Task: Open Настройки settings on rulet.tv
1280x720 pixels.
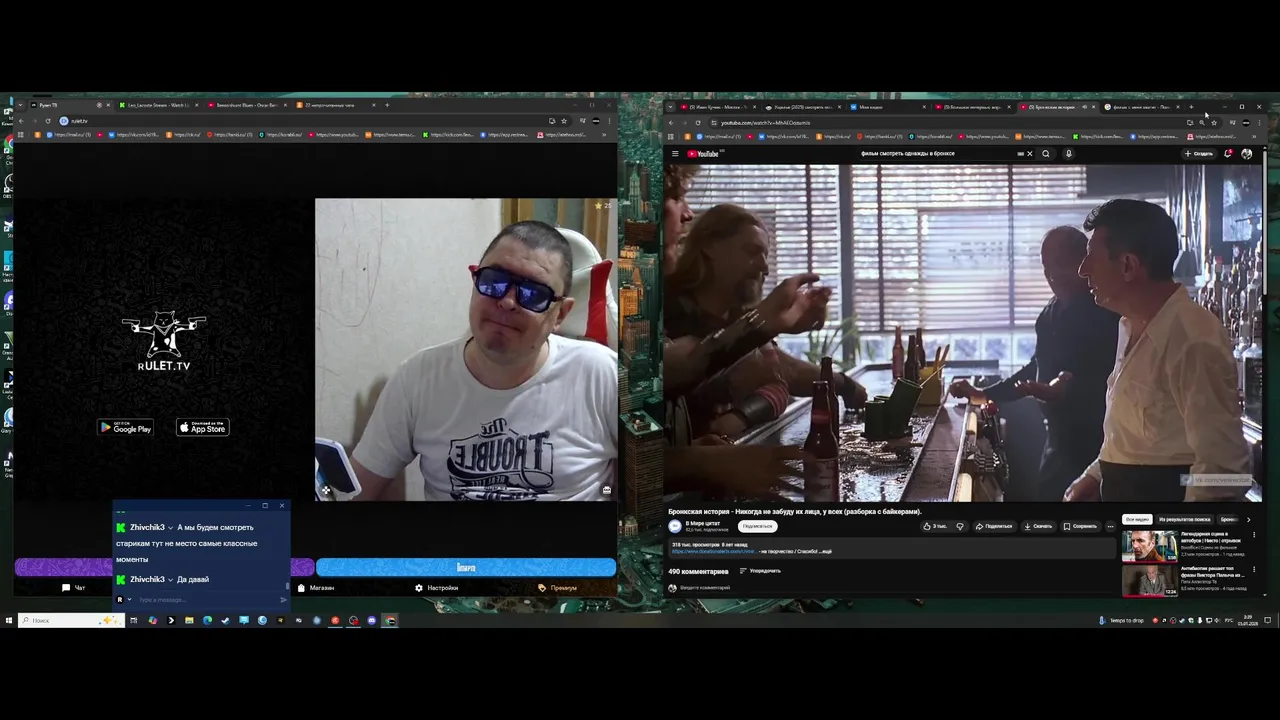Action: (x=437, y=588)
